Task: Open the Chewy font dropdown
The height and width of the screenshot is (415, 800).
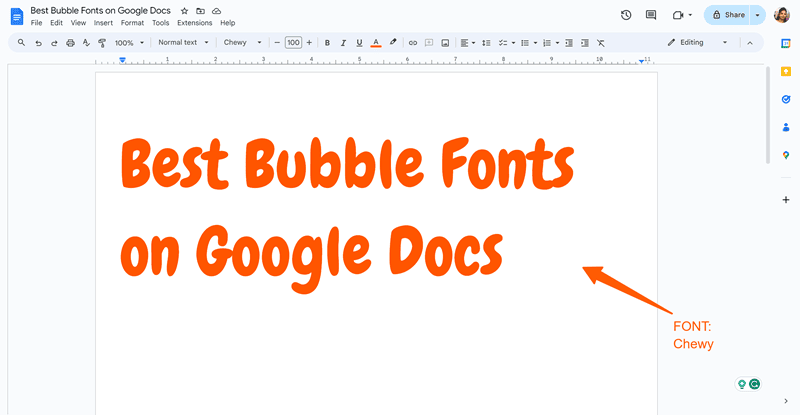Action: coord(242,42)
